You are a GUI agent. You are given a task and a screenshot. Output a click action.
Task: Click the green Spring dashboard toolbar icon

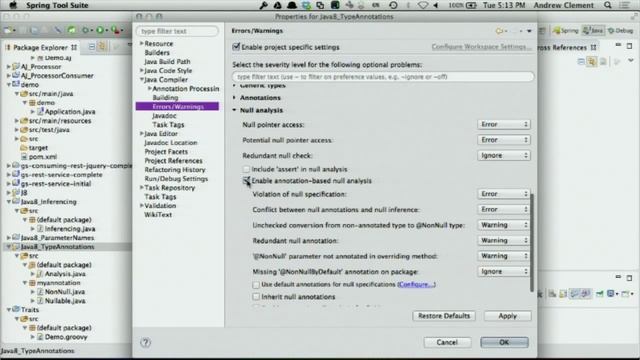tap(72, 30)
